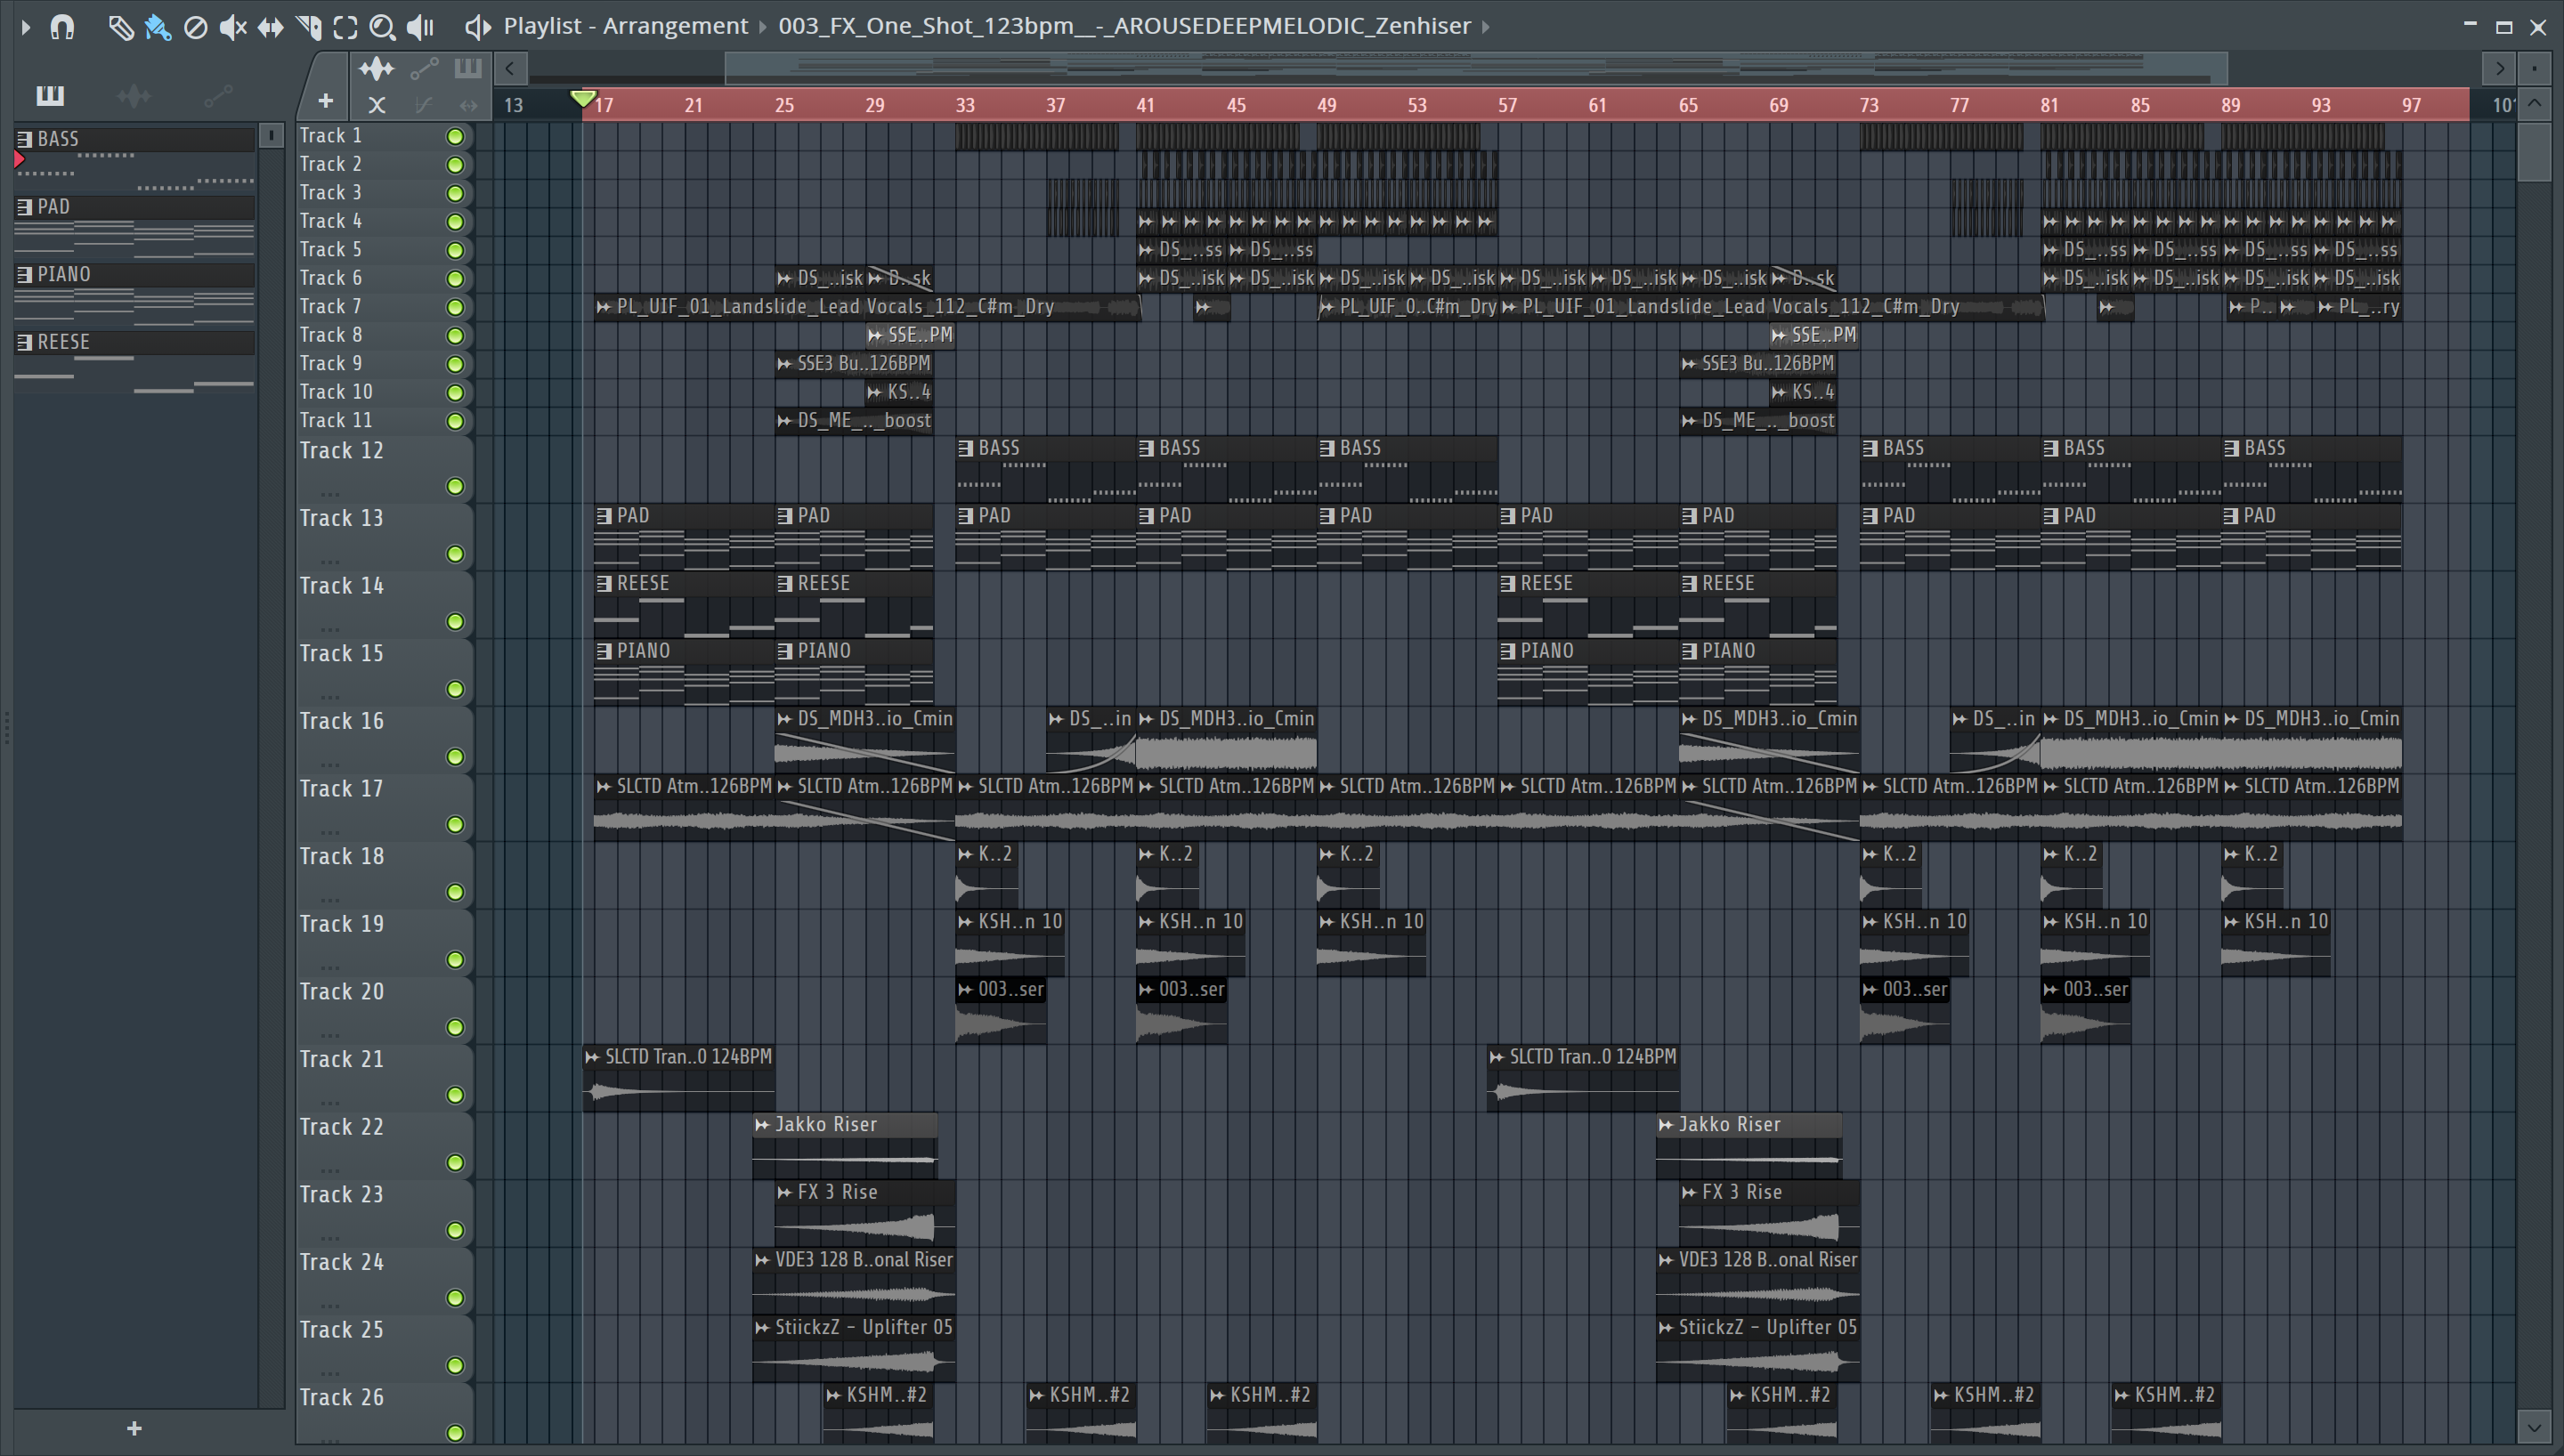
Task: Open the Playlist options menu arrow
Action: tap(25, 27)
